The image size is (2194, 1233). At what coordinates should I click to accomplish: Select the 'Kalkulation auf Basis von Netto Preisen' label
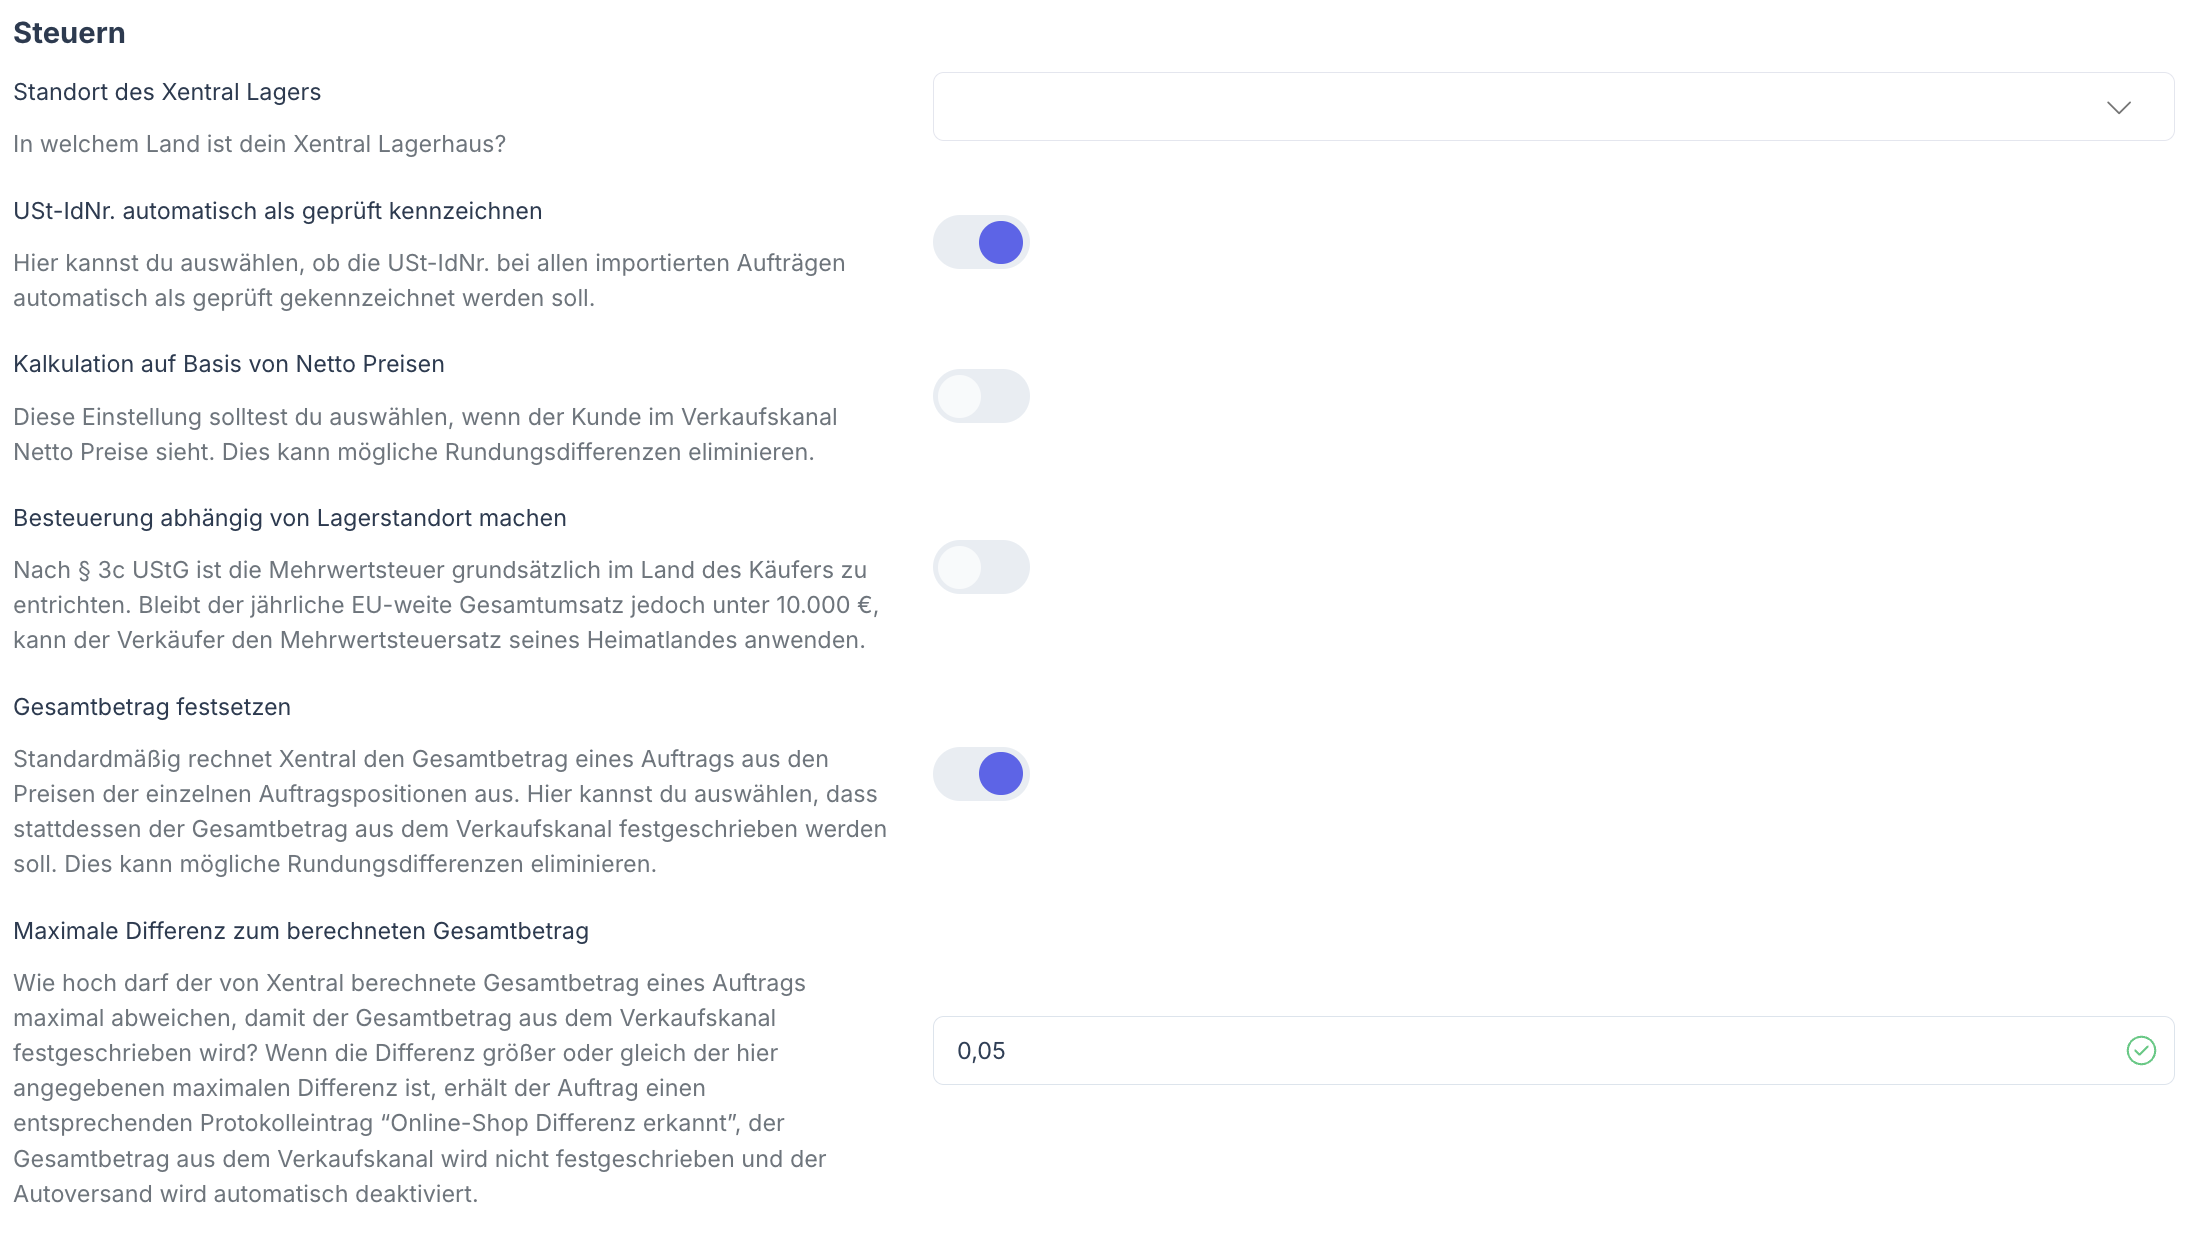click(x=229, y=364)
